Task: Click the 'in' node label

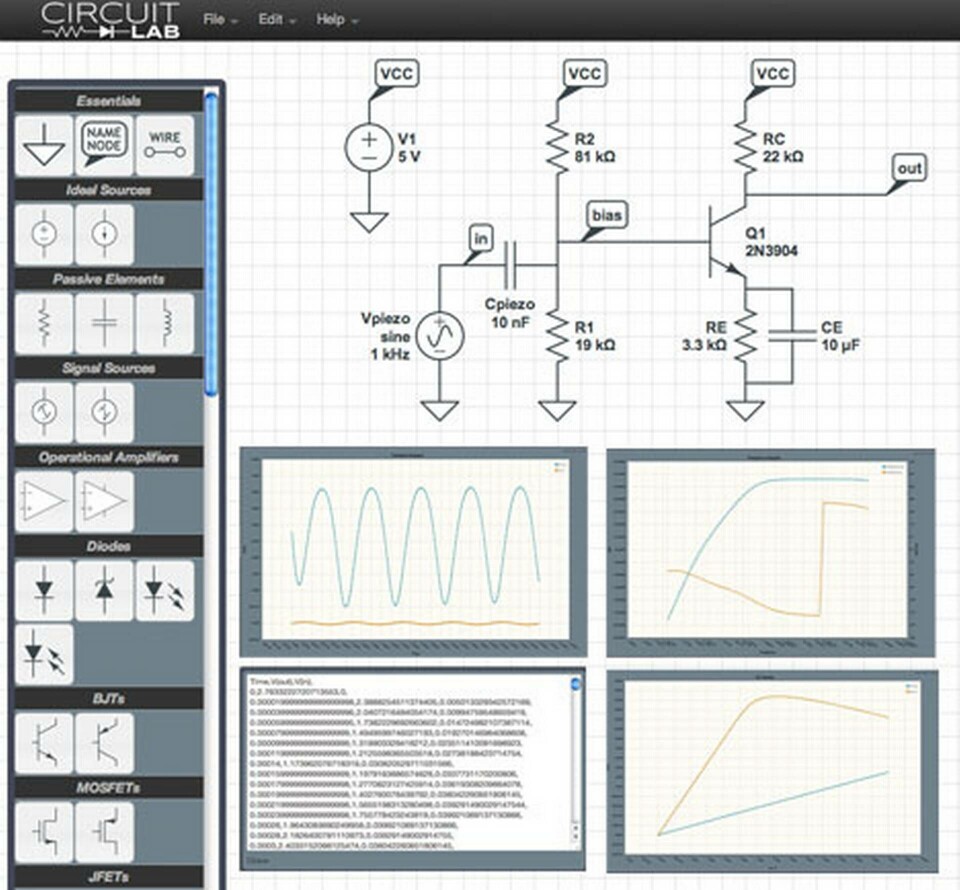Action: pyautogui.click(x=481, y=239)
